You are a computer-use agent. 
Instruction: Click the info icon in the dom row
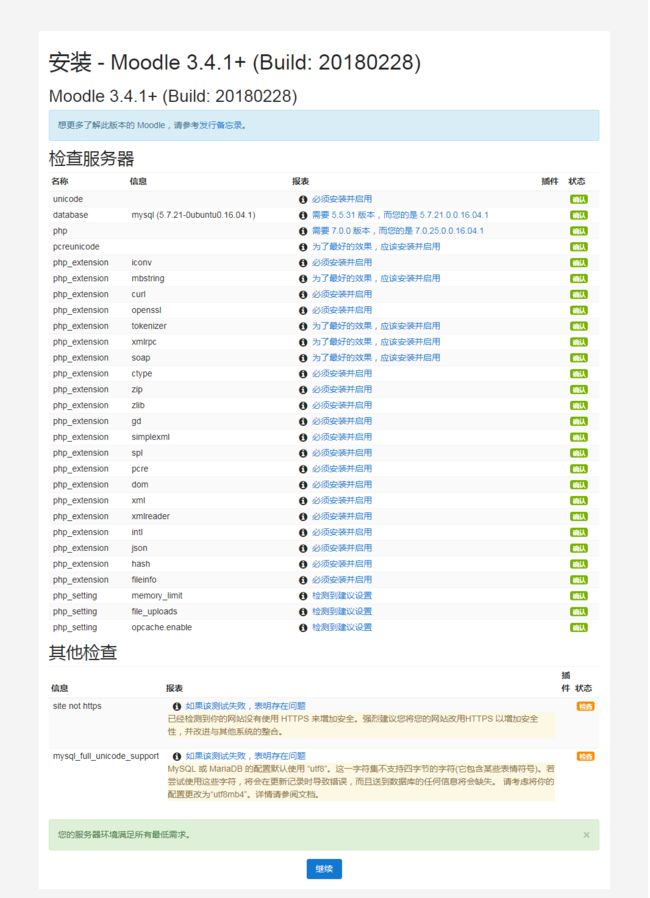coord(303,485)
